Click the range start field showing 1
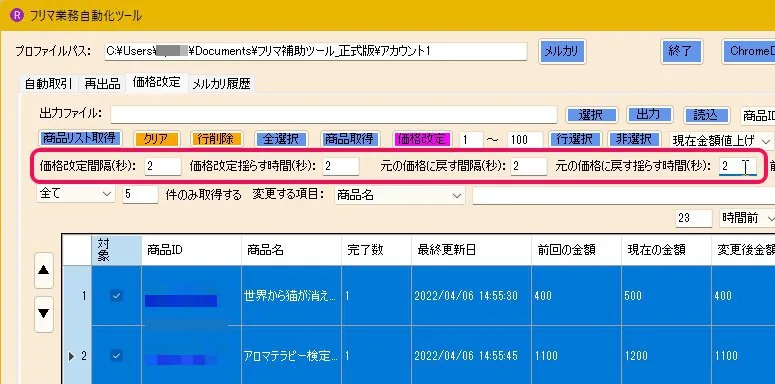This screenshot has width=775, height=384. click(x=472, y=140)
